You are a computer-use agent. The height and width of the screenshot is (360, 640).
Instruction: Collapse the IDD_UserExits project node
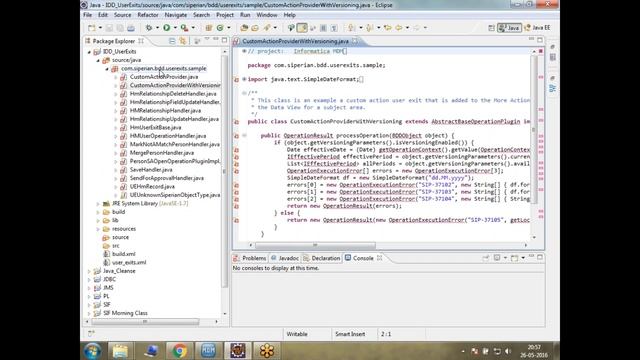click(89, 52)
